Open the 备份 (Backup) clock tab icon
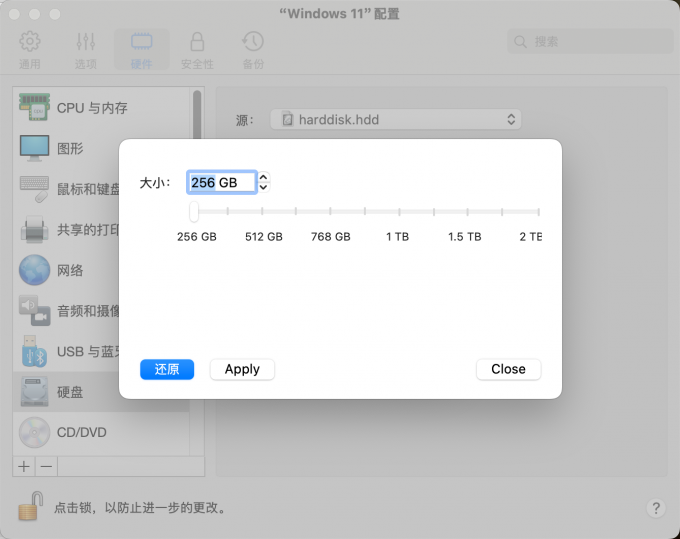Image resolution: width=680 pixels, height=539 pixels. click(253, 42)
